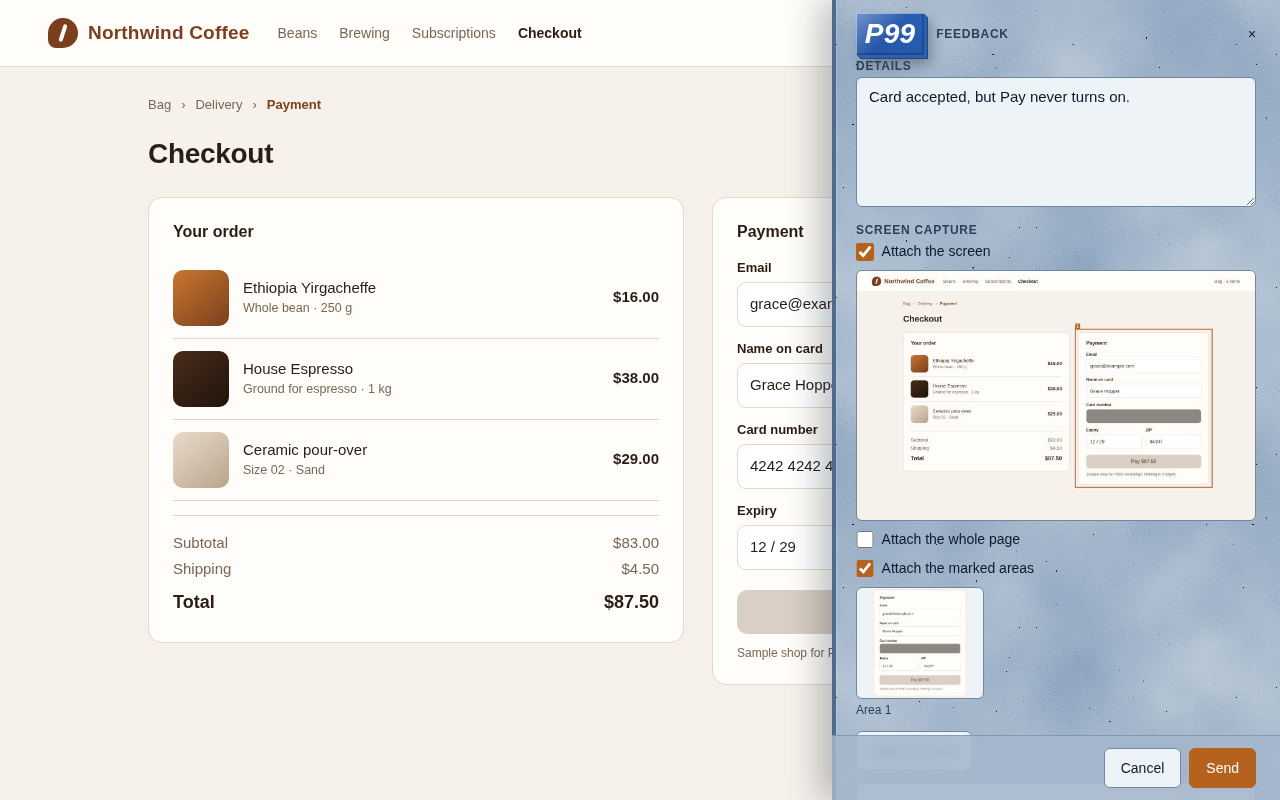Go to the Subscriptions navigation item

[454, 33]
